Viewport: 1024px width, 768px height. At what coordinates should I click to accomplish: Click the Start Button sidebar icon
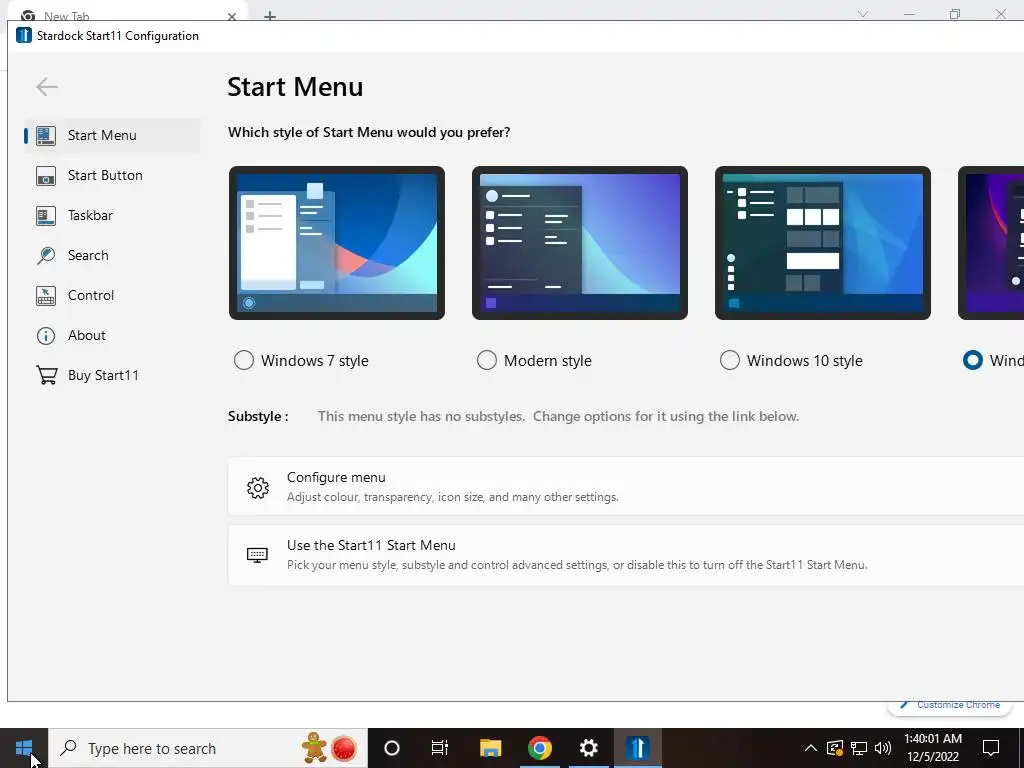46,175
